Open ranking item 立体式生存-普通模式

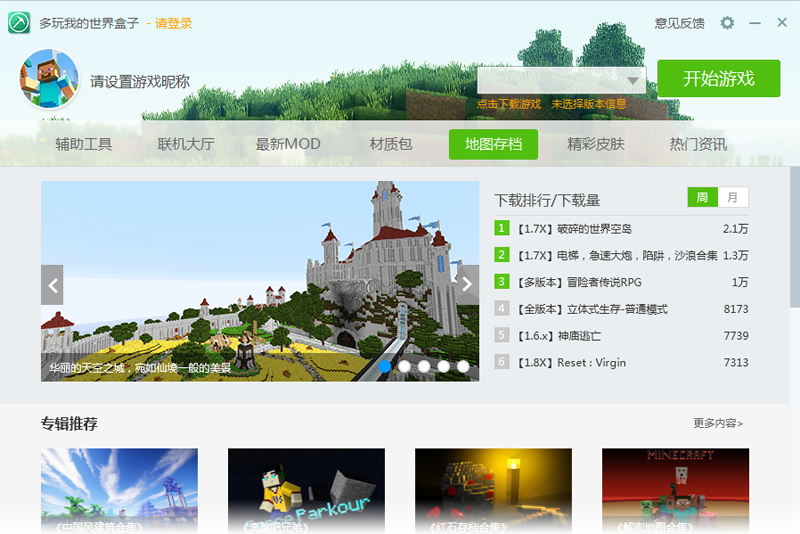621,309
